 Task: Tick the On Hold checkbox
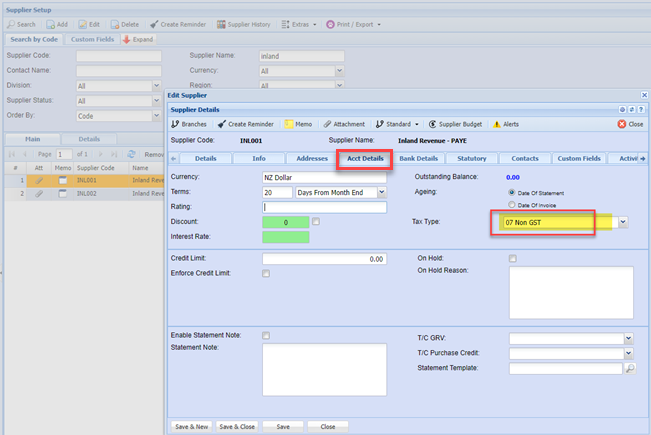[x=512, y=258]
